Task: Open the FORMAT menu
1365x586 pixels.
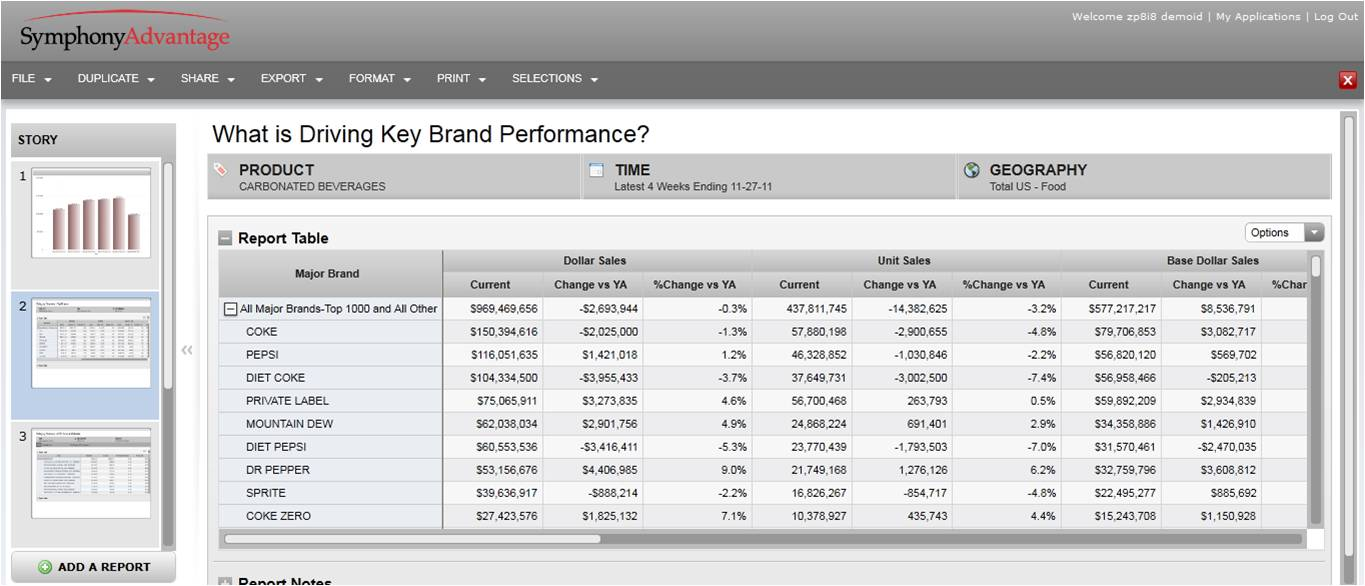Action: [x=379, y=79]
